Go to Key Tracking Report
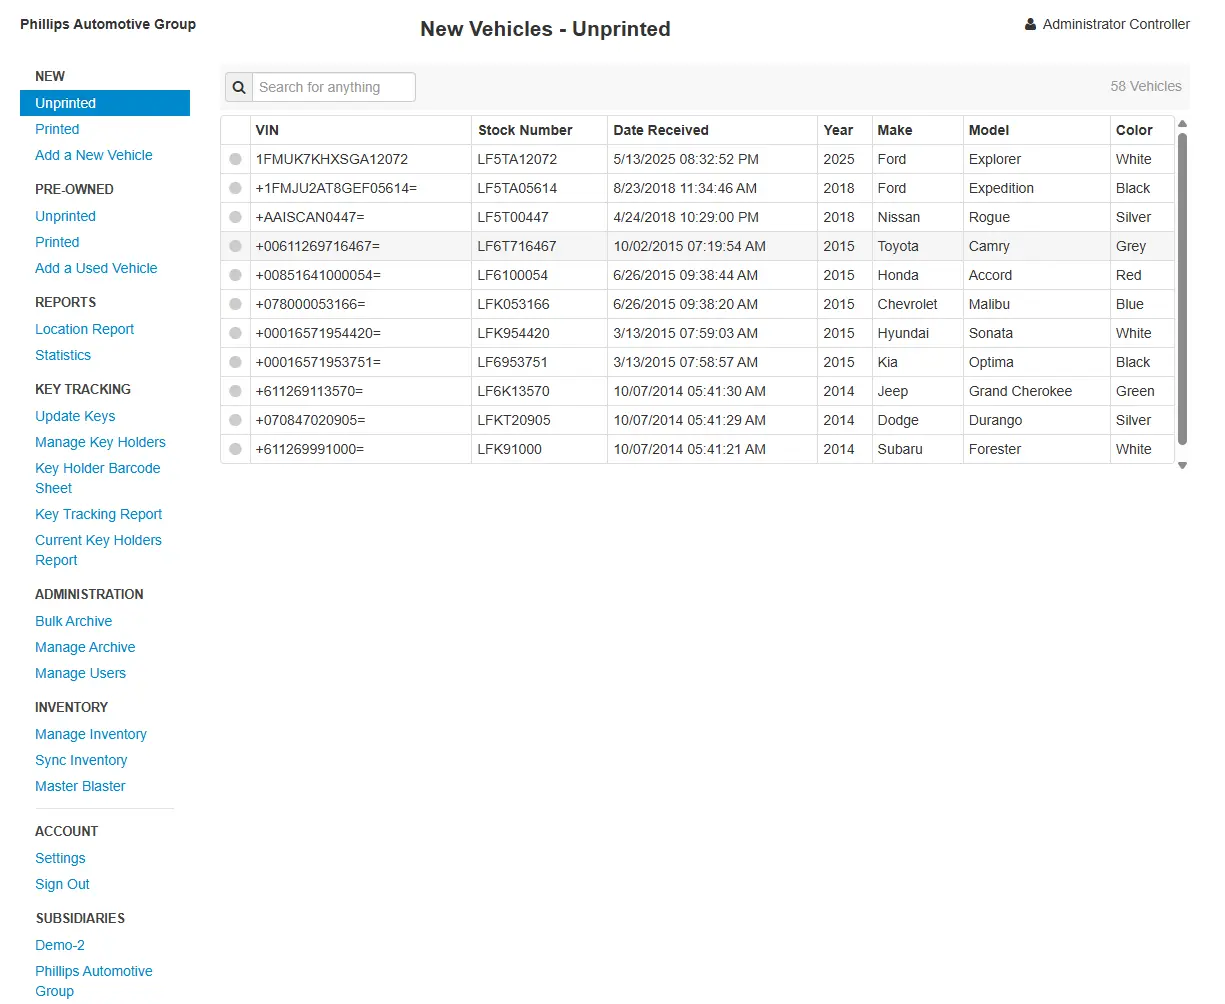The width and height of the screenshot is (1225, 1004). [98, 514]
